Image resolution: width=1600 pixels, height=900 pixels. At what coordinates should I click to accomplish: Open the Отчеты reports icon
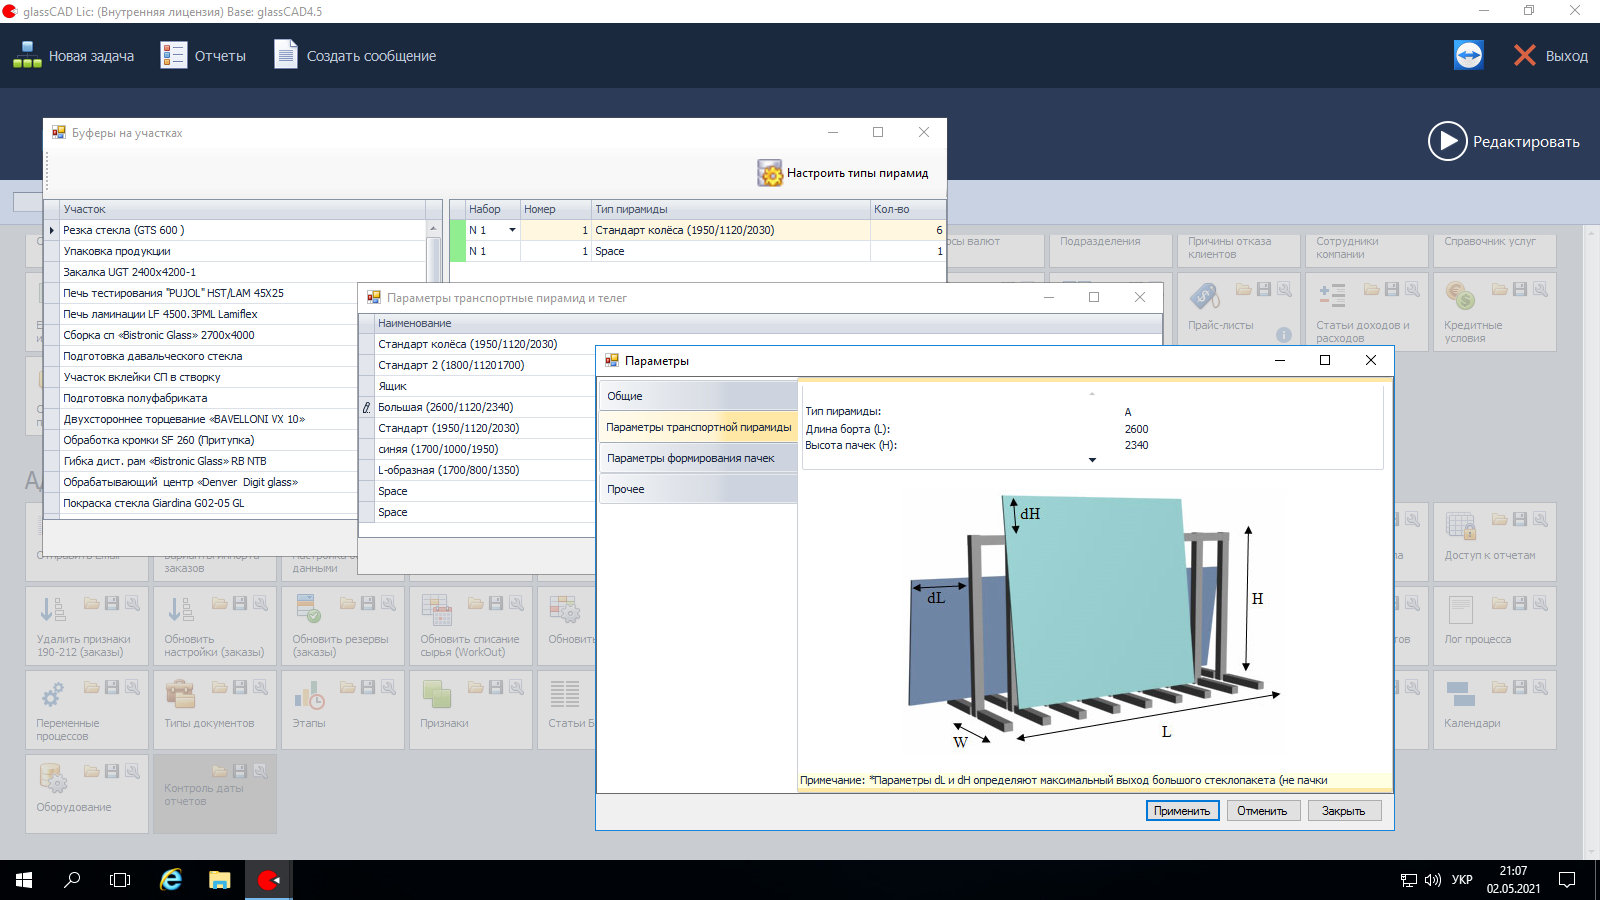(x=174, y=55)
